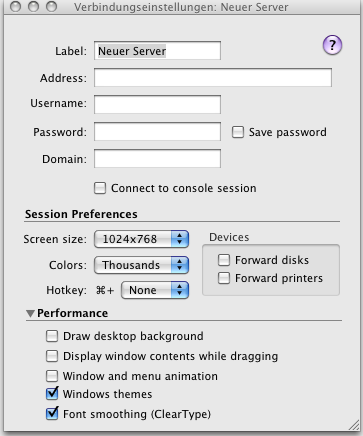Turn on Draw desktop background
The height and width of the screenshot is (436, 363).
52,336
